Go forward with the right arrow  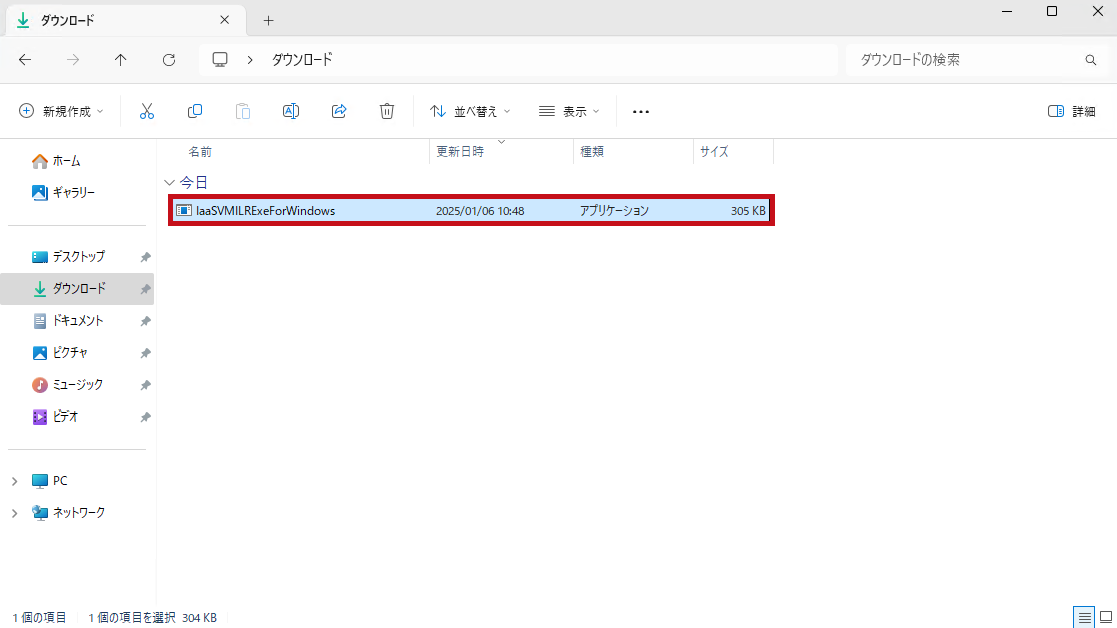pos(73,60)
